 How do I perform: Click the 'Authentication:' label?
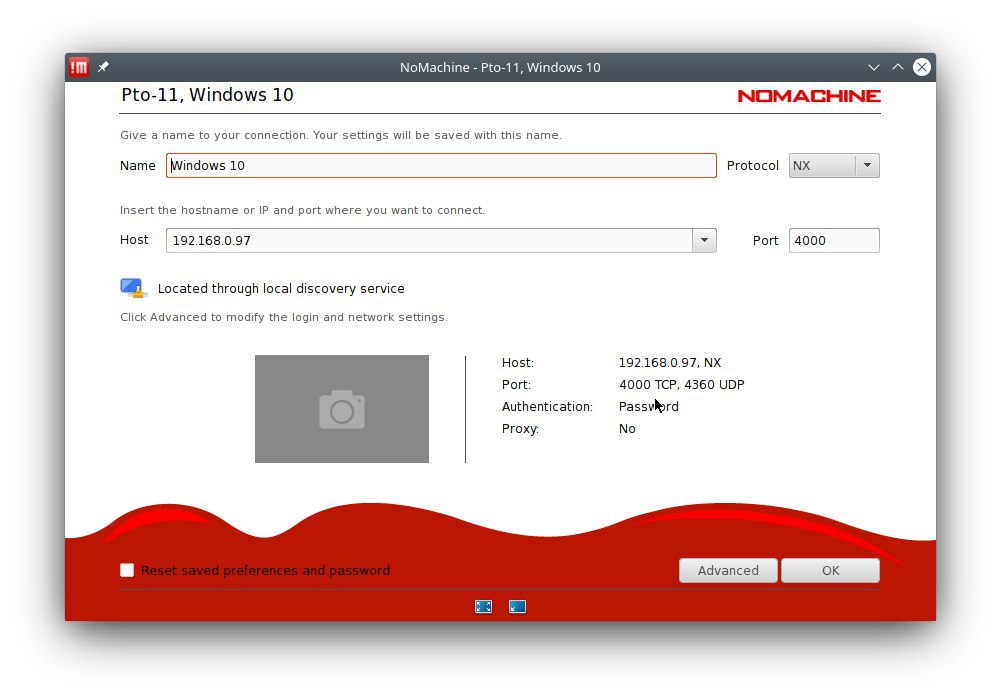click(547, 406)
